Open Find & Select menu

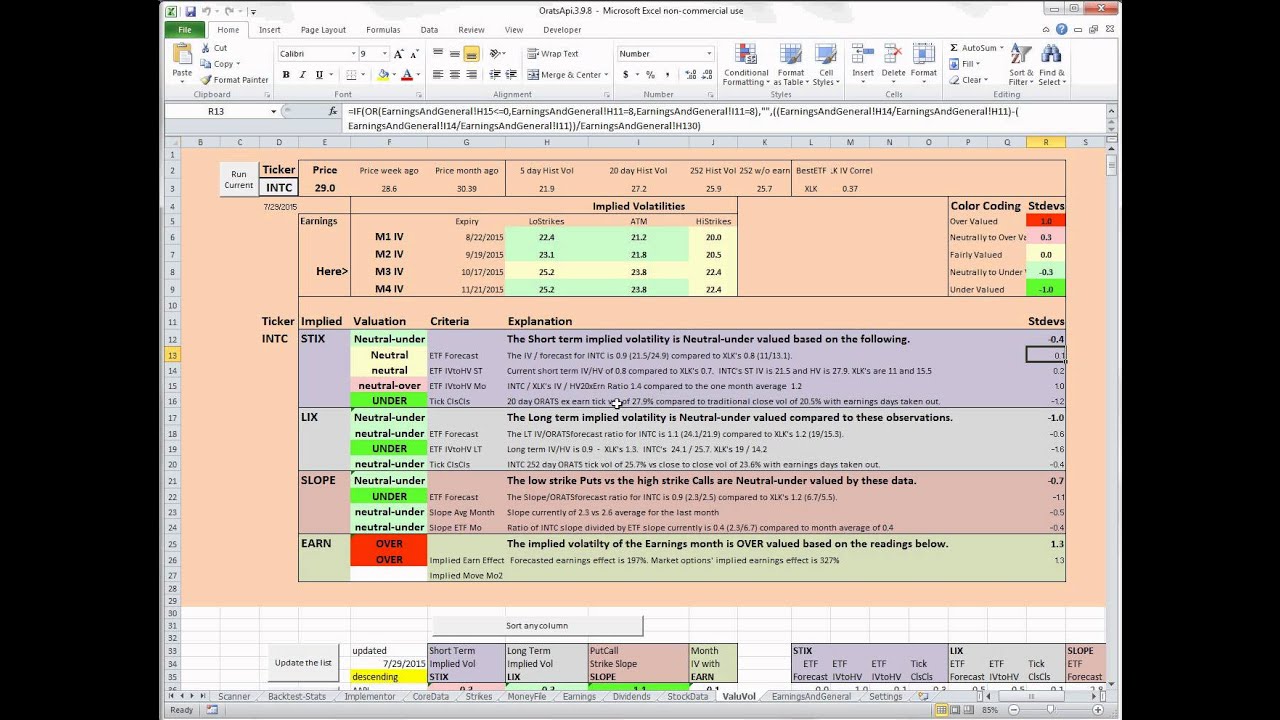click(1052, 65)
